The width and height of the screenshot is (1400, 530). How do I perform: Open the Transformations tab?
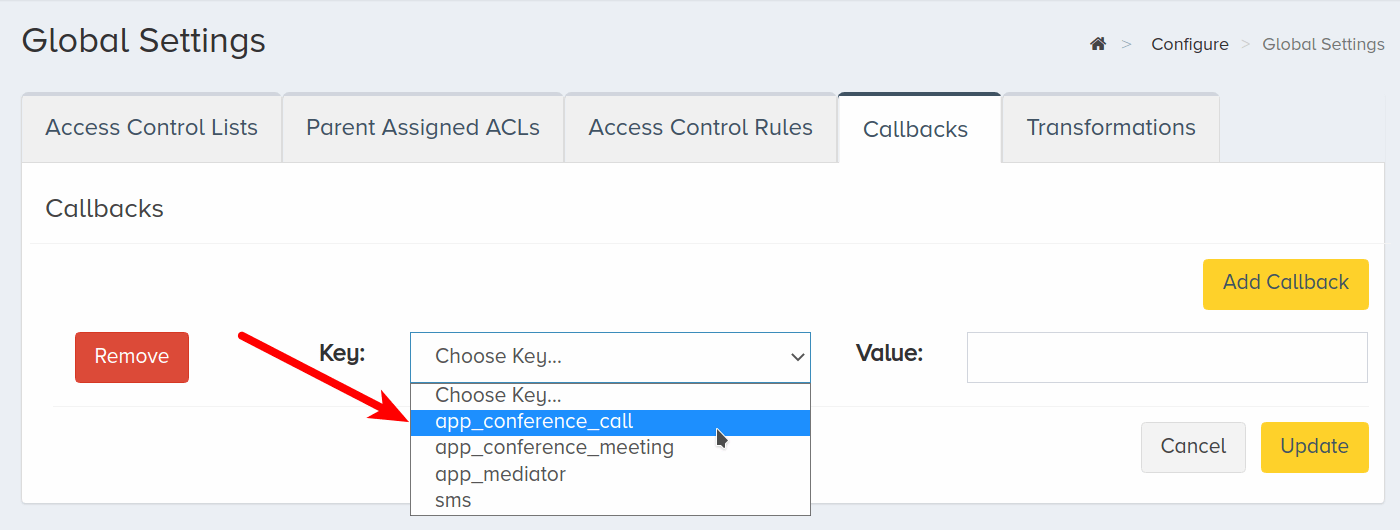click(1111, 128)
